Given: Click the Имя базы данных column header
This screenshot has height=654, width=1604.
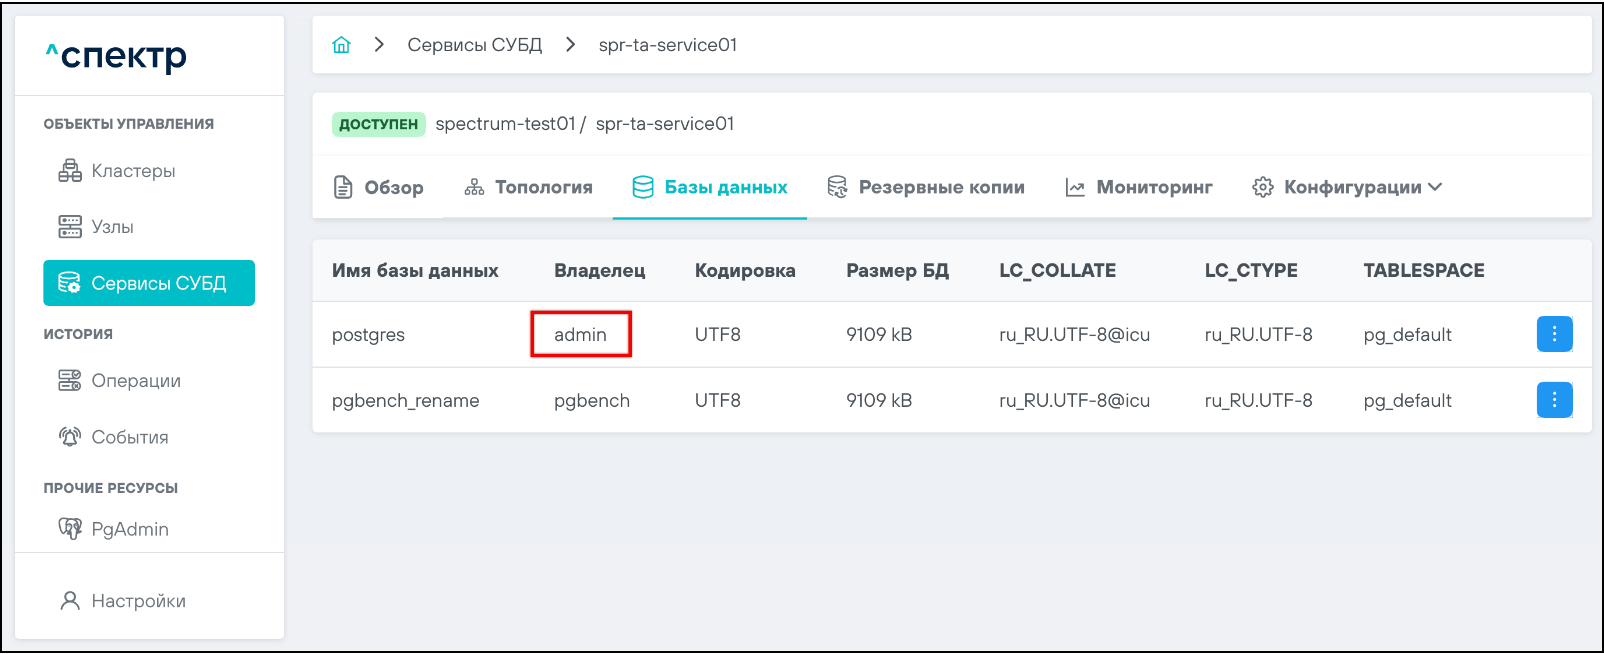Looking at the screenshot, I should pos(415,271).
